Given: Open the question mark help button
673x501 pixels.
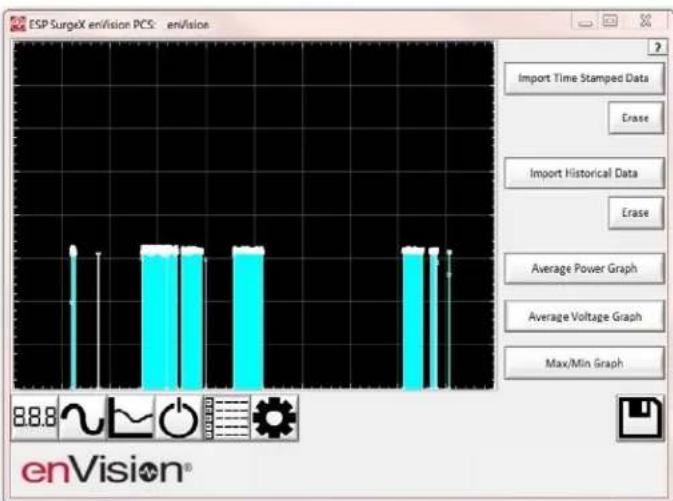Looking at the screenshot, I should (658, 48).
